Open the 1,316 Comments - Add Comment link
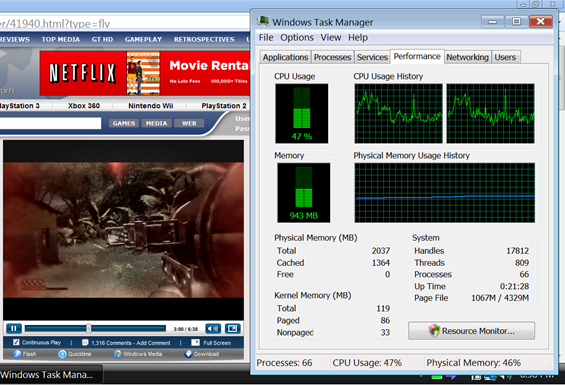Viewport: 565px width, 385px height. 130,343
